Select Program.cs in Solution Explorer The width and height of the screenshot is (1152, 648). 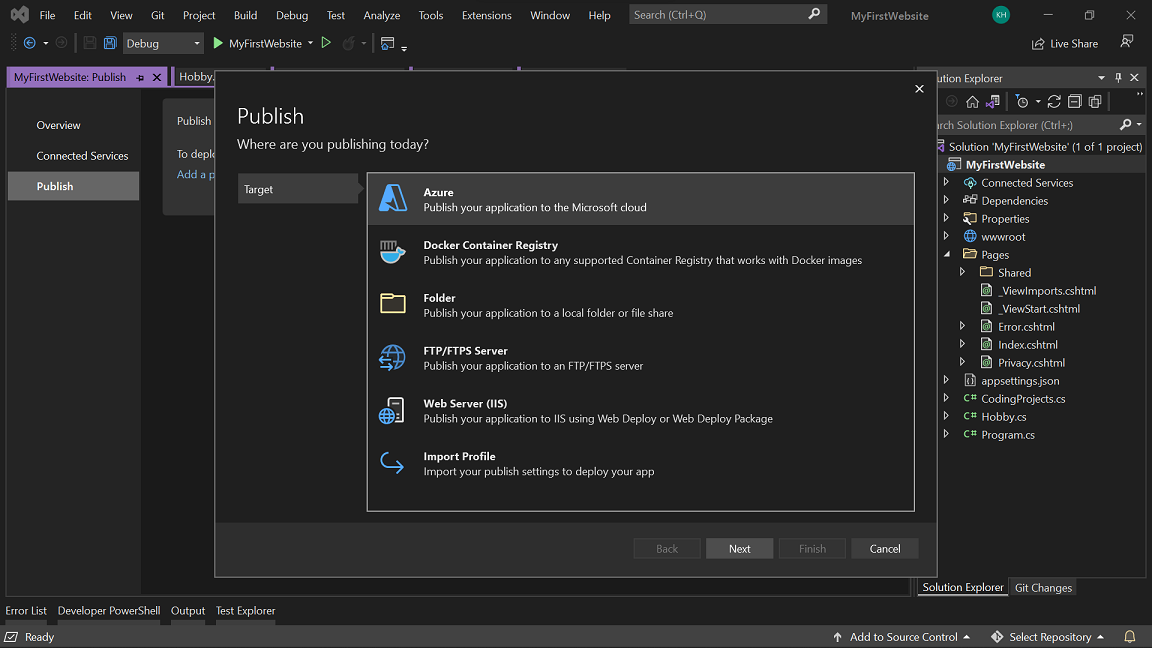(1007, 434)
